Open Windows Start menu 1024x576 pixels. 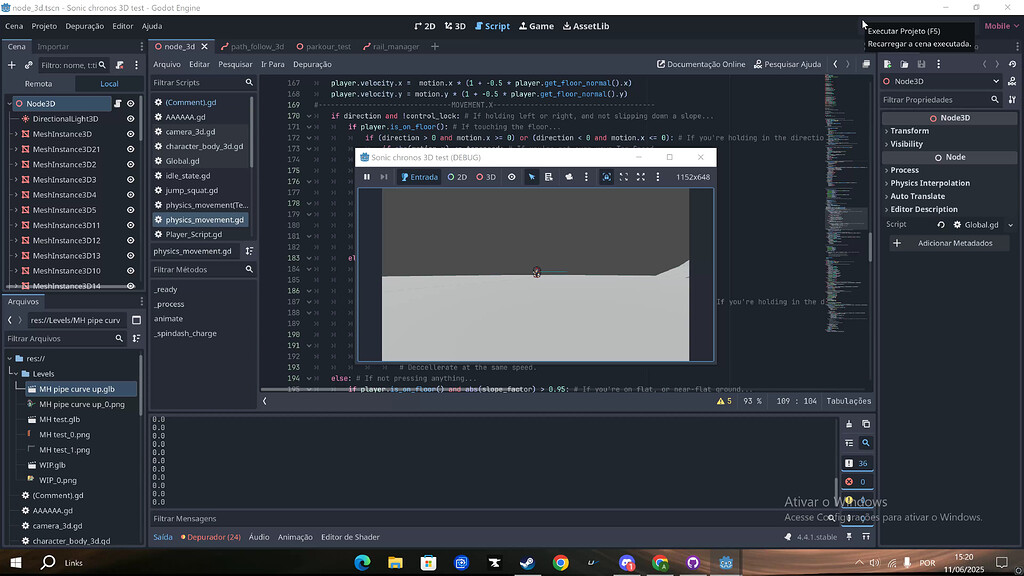16,562
